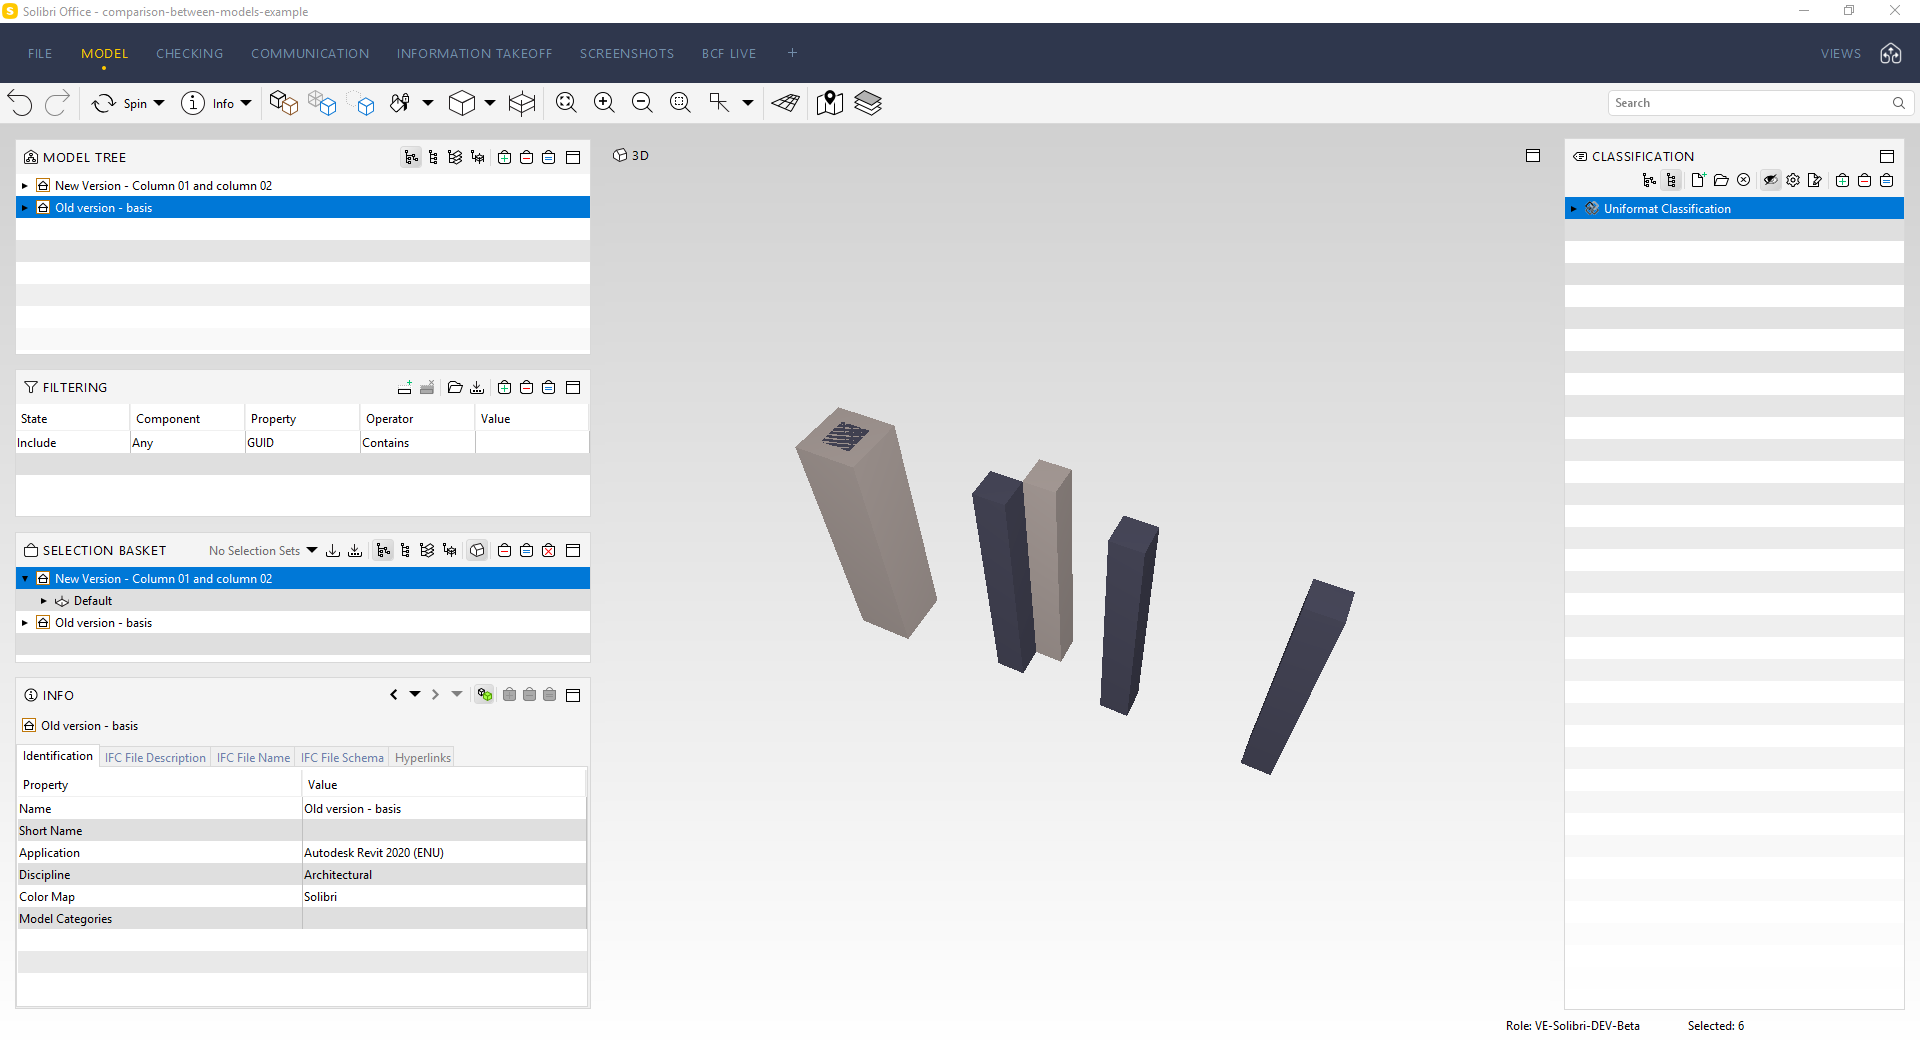
Task: Click the Value cell of the filter row
Action: (x=532, y=443)
